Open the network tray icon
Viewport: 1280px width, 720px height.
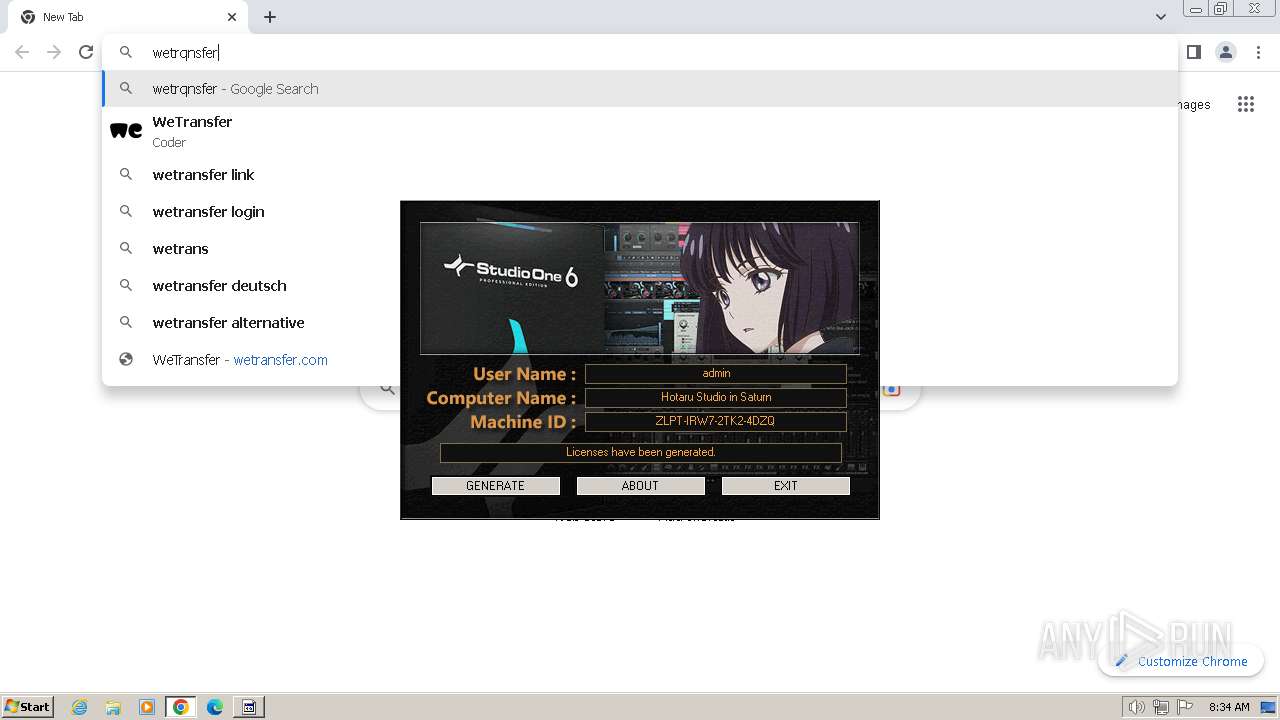pos(1161,707)
